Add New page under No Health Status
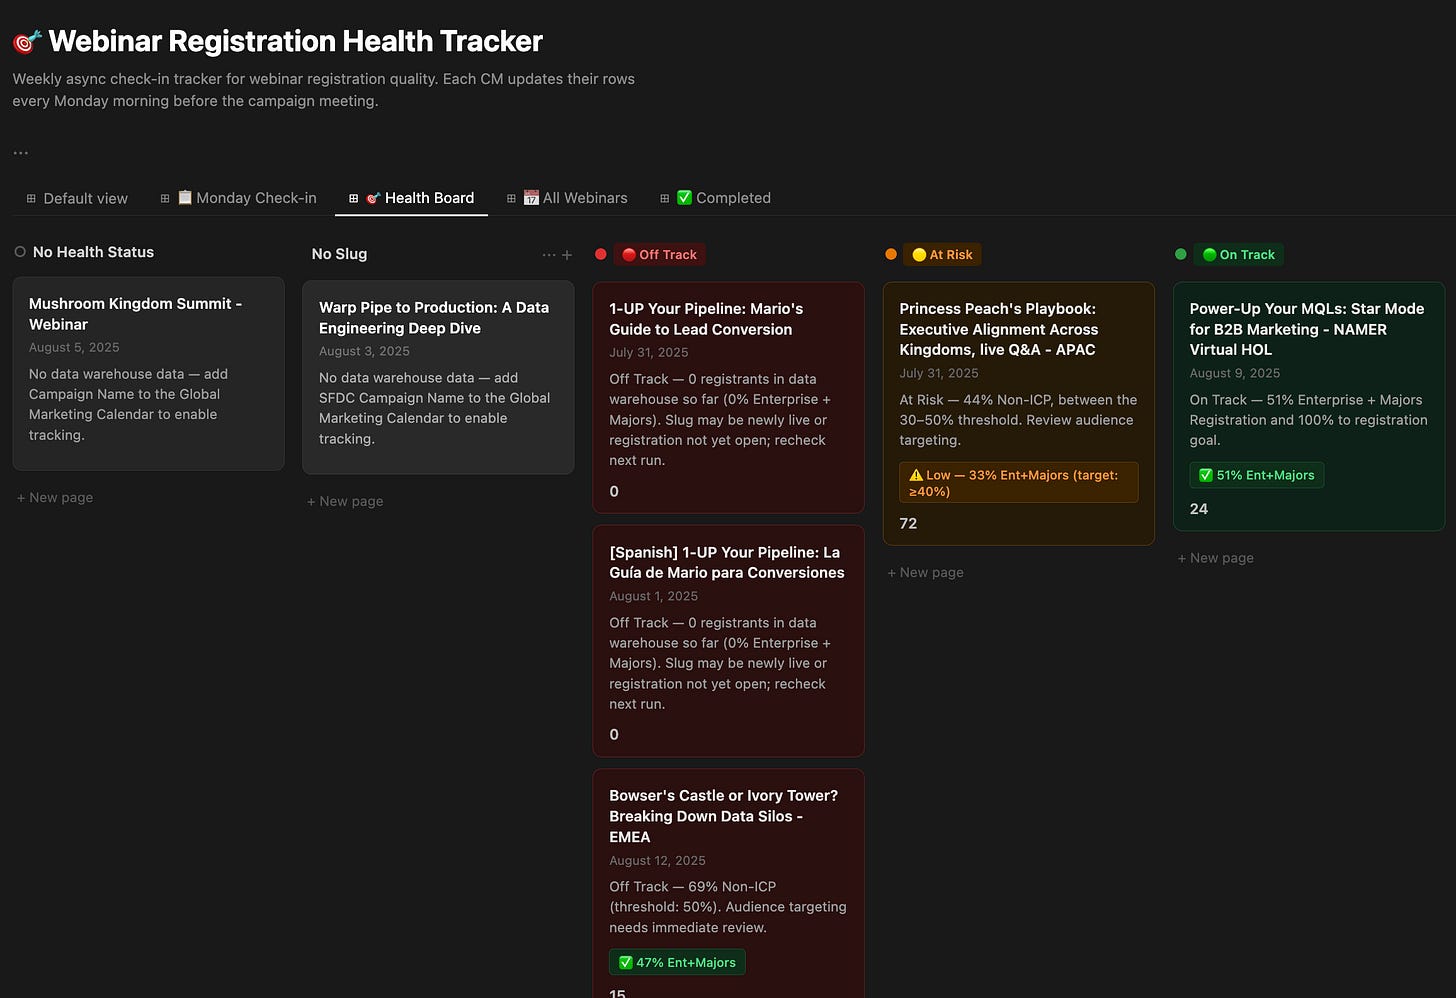This screenshot has width=1456, height=998. coord(55,498)
